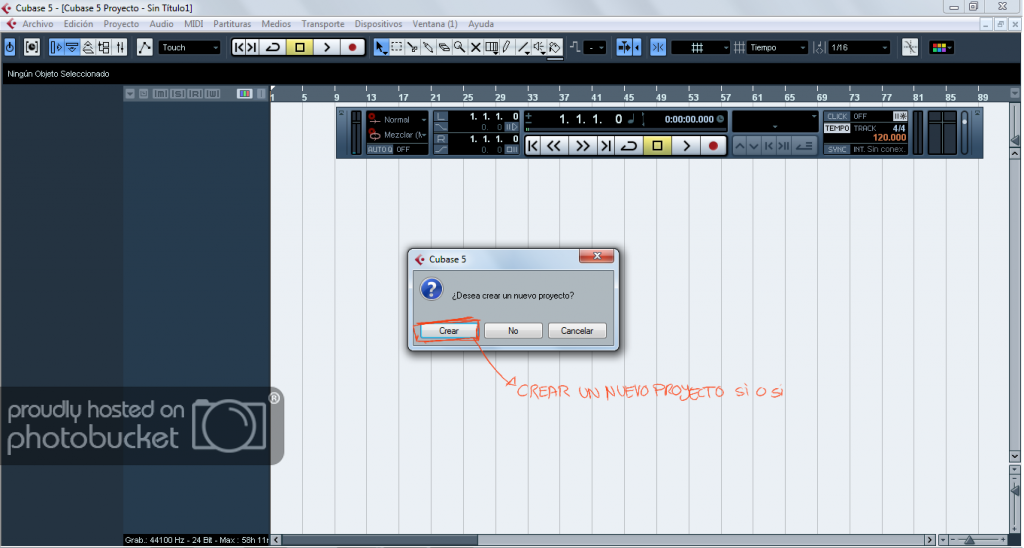The width and height of the screenshot is (1024, 548).
Task: Open the 1/16 quantize dropdown
Action: pyautogui.click(x=859, y=48)
